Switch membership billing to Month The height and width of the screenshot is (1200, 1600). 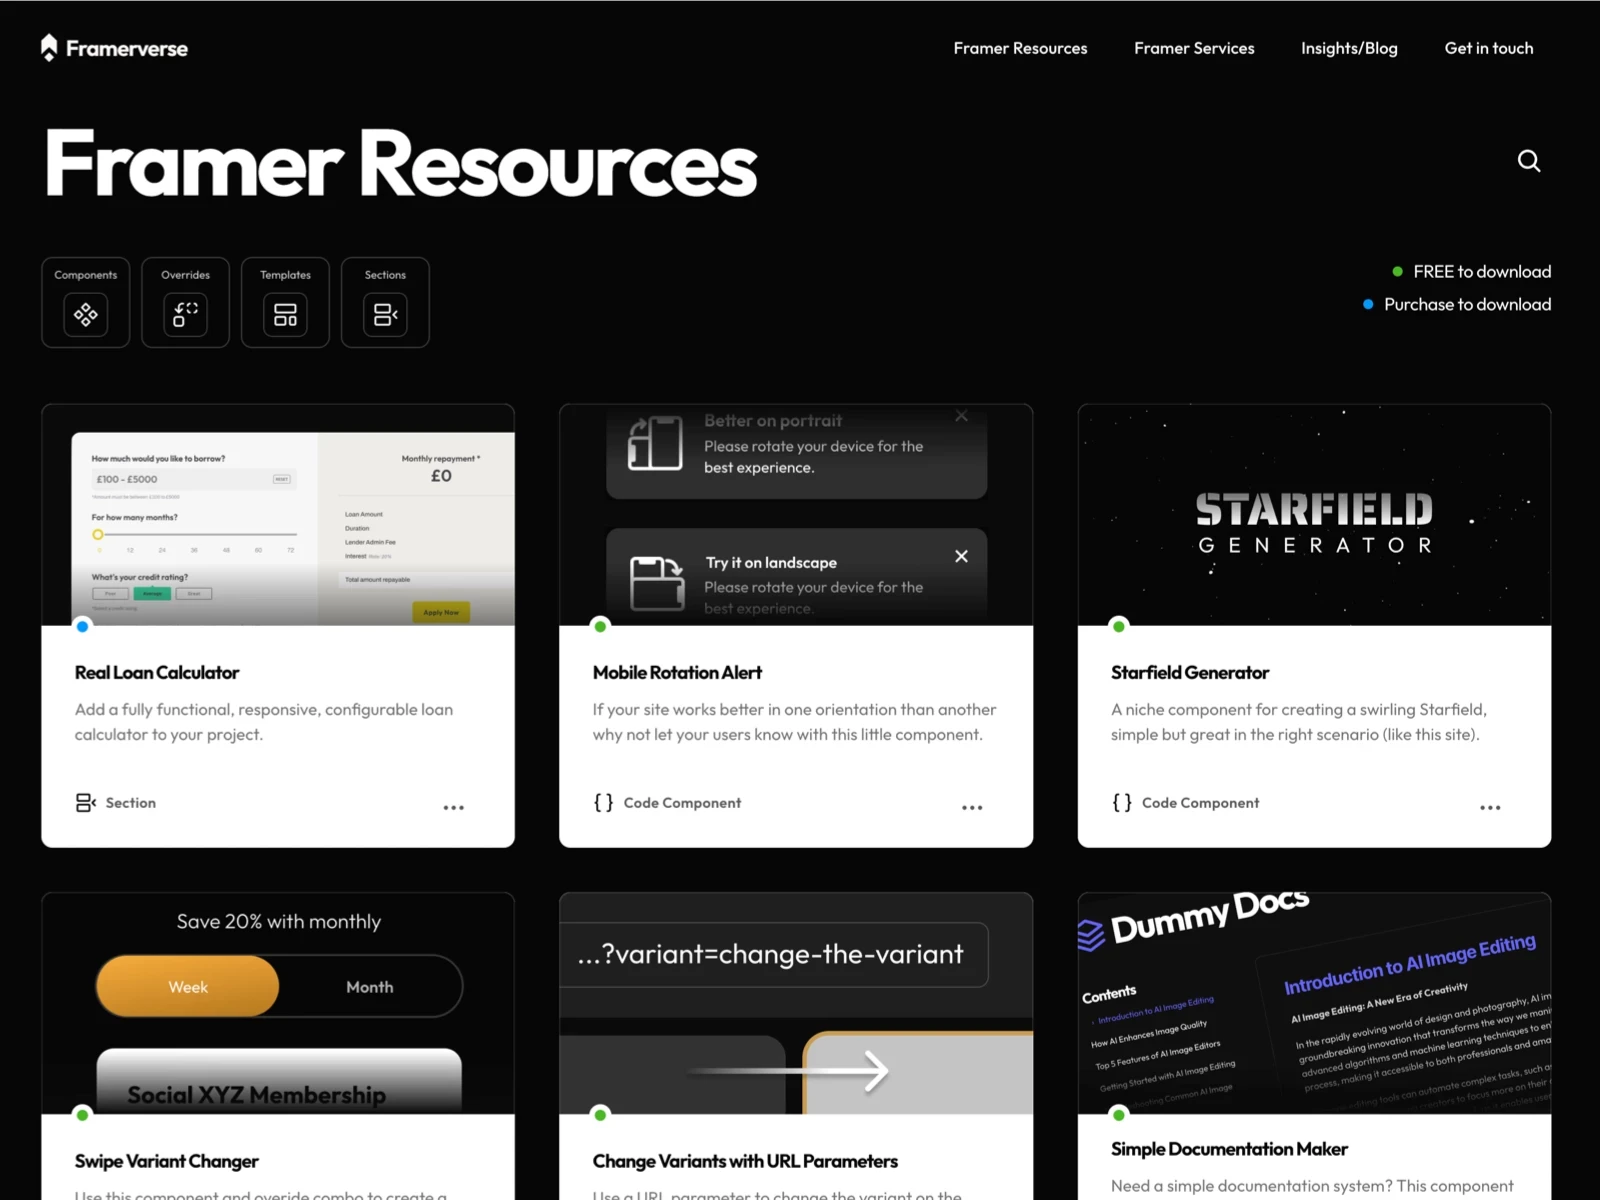[x=369, y=986]
